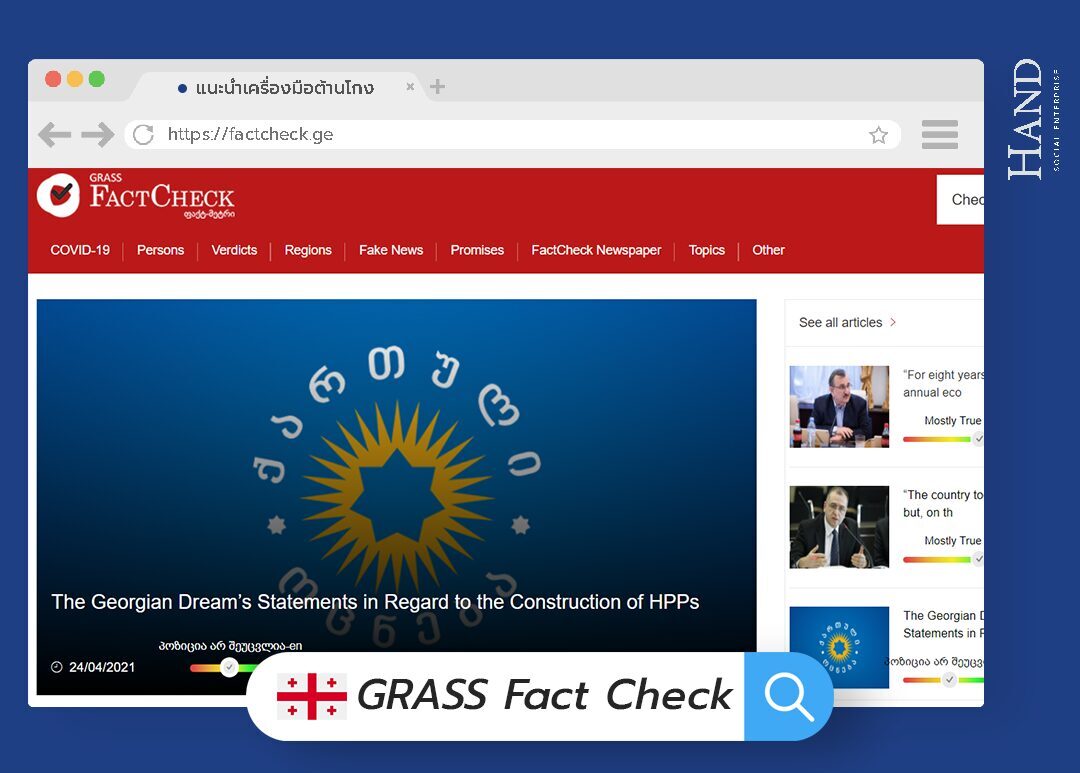This screenshot has width=1080, height=773.
Task: Open a new tab with the plus icon
Action: click(x=437, y=87)
